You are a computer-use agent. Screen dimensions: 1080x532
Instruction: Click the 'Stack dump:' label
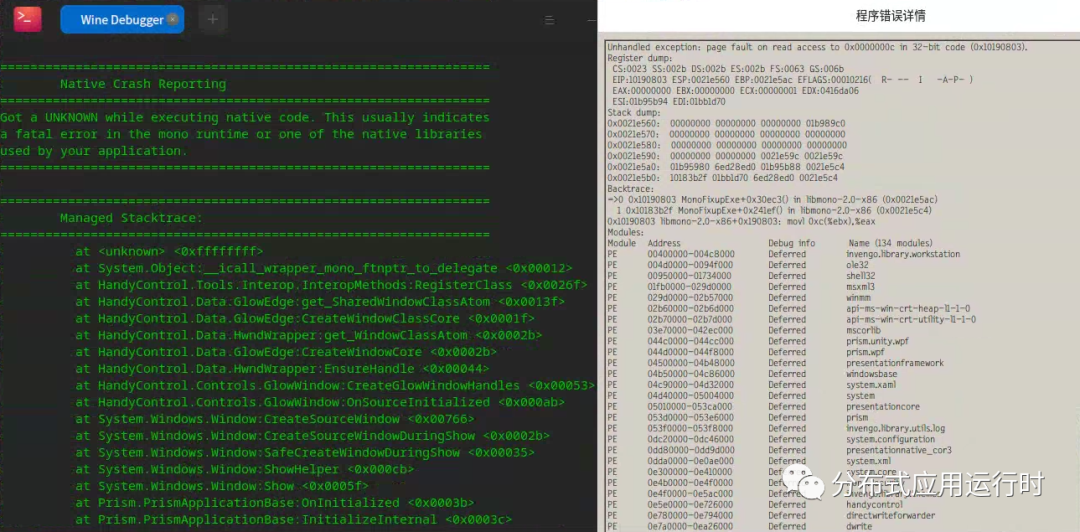click(x=634, y=112)
